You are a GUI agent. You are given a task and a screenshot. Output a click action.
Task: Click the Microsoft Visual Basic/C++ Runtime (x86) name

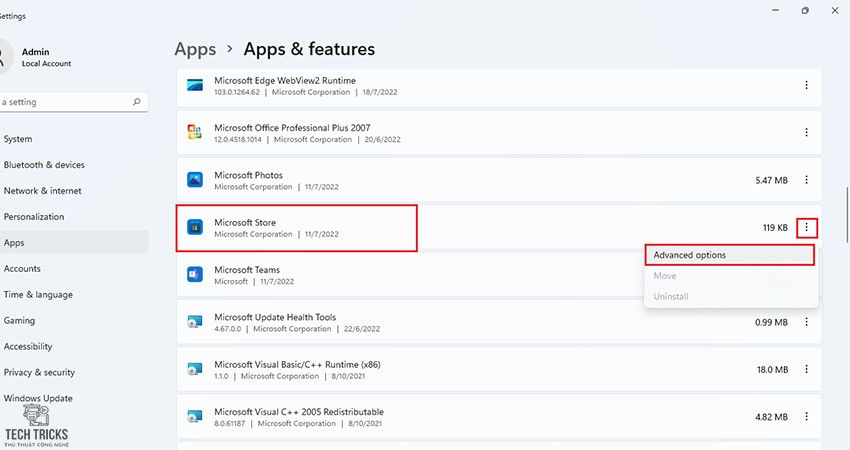(x=297, y=365)
